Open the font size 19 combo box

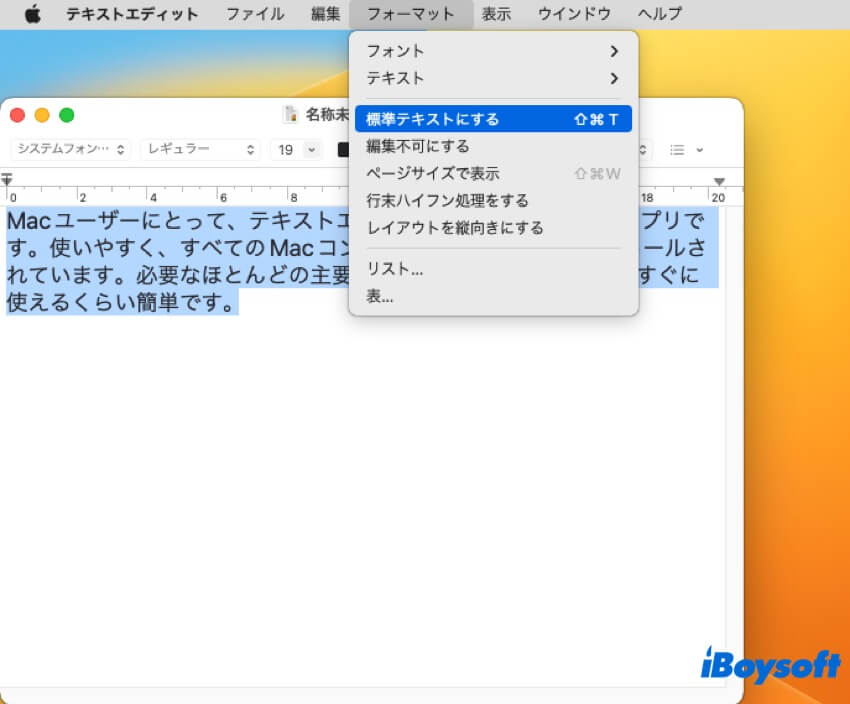click(x=296, y=150)
